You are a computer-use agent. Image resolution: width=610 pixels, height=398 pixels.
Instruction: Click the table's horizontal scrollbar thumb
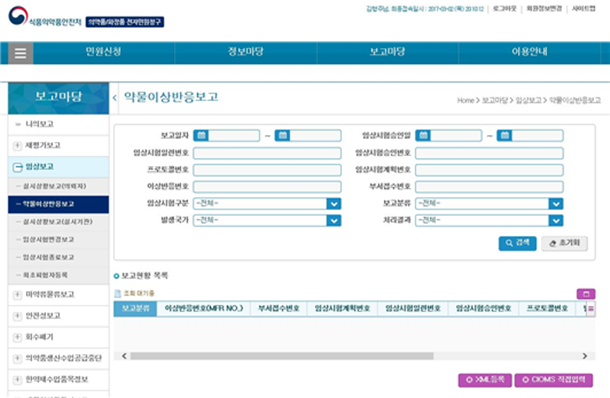(282, 356)
